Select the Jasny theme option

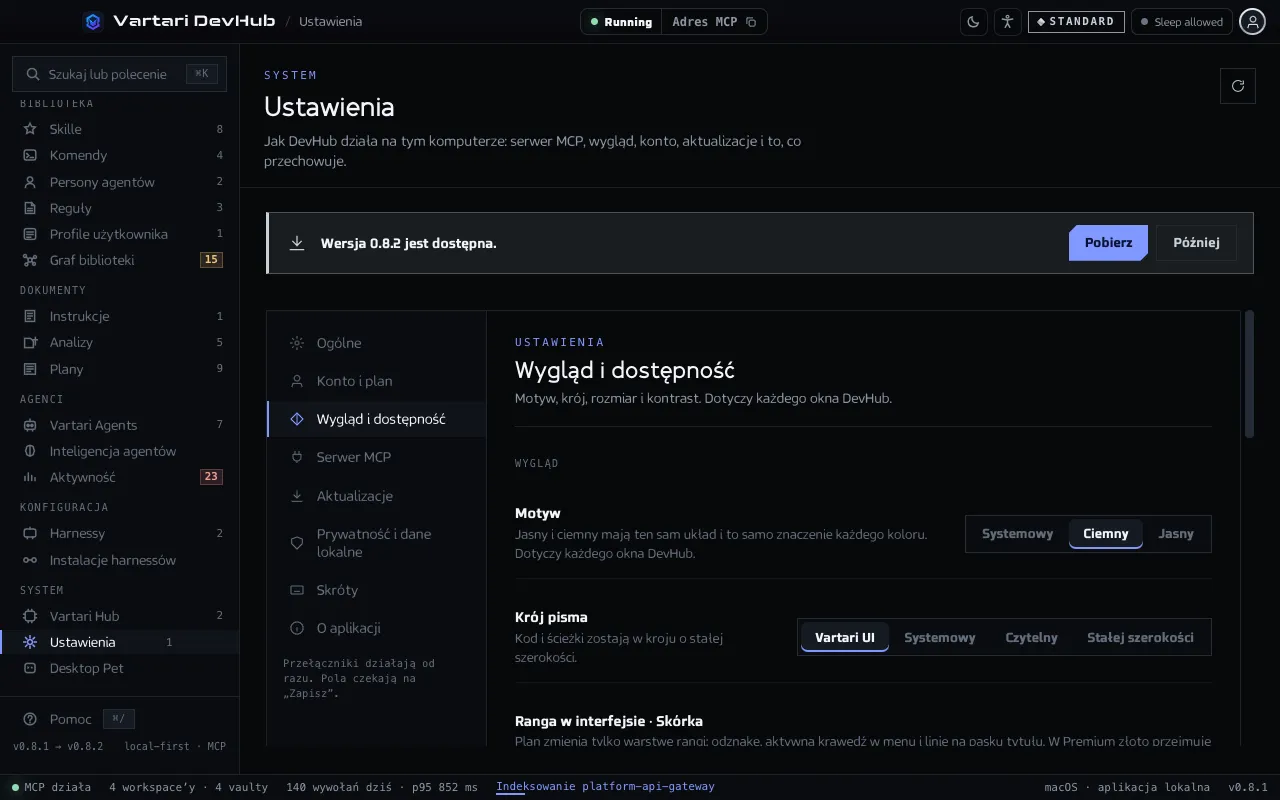1176,534
